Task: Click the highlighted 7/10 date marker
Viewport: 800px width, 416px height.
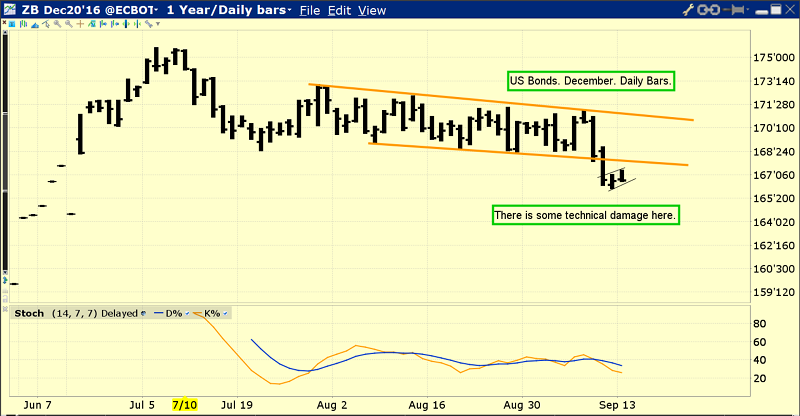Action: click(185, 405)
